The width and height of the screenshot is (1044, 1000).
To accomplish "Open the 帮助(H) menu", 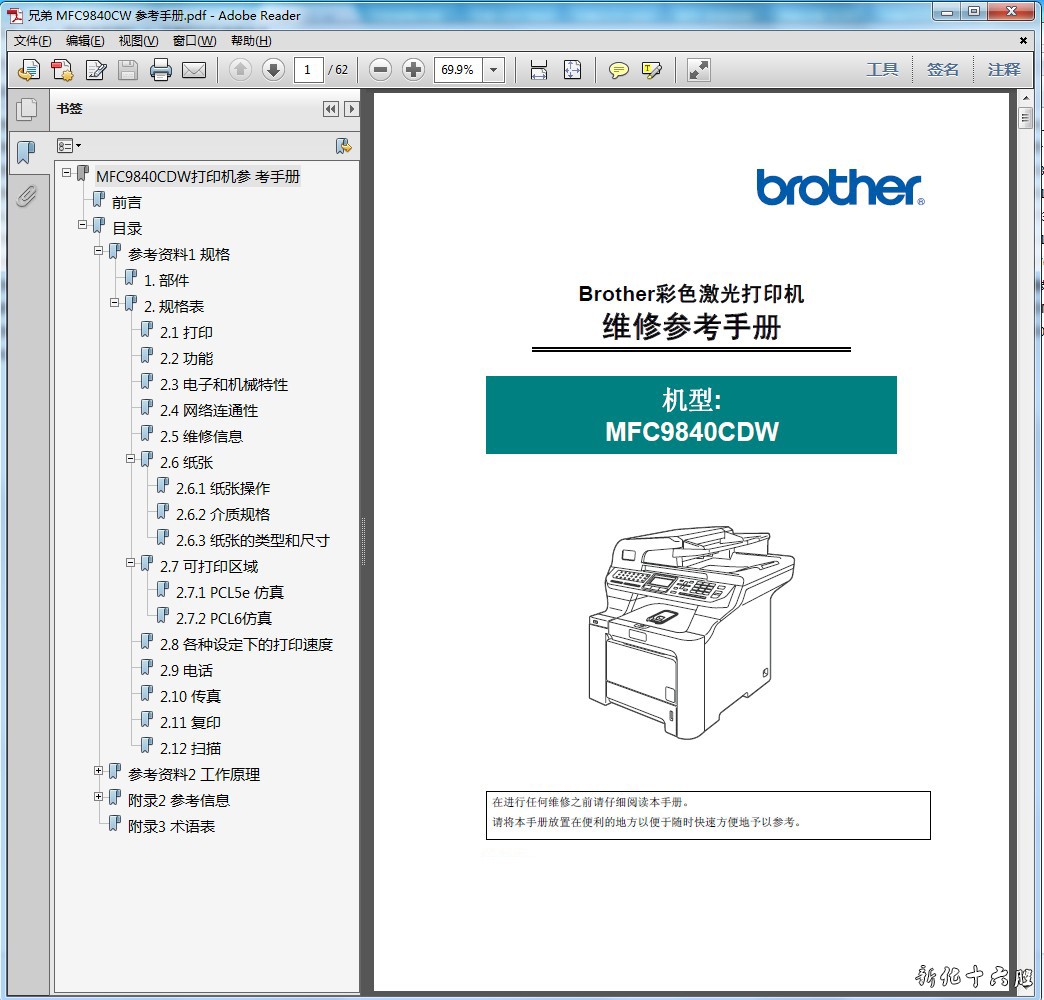I will 251,41.
